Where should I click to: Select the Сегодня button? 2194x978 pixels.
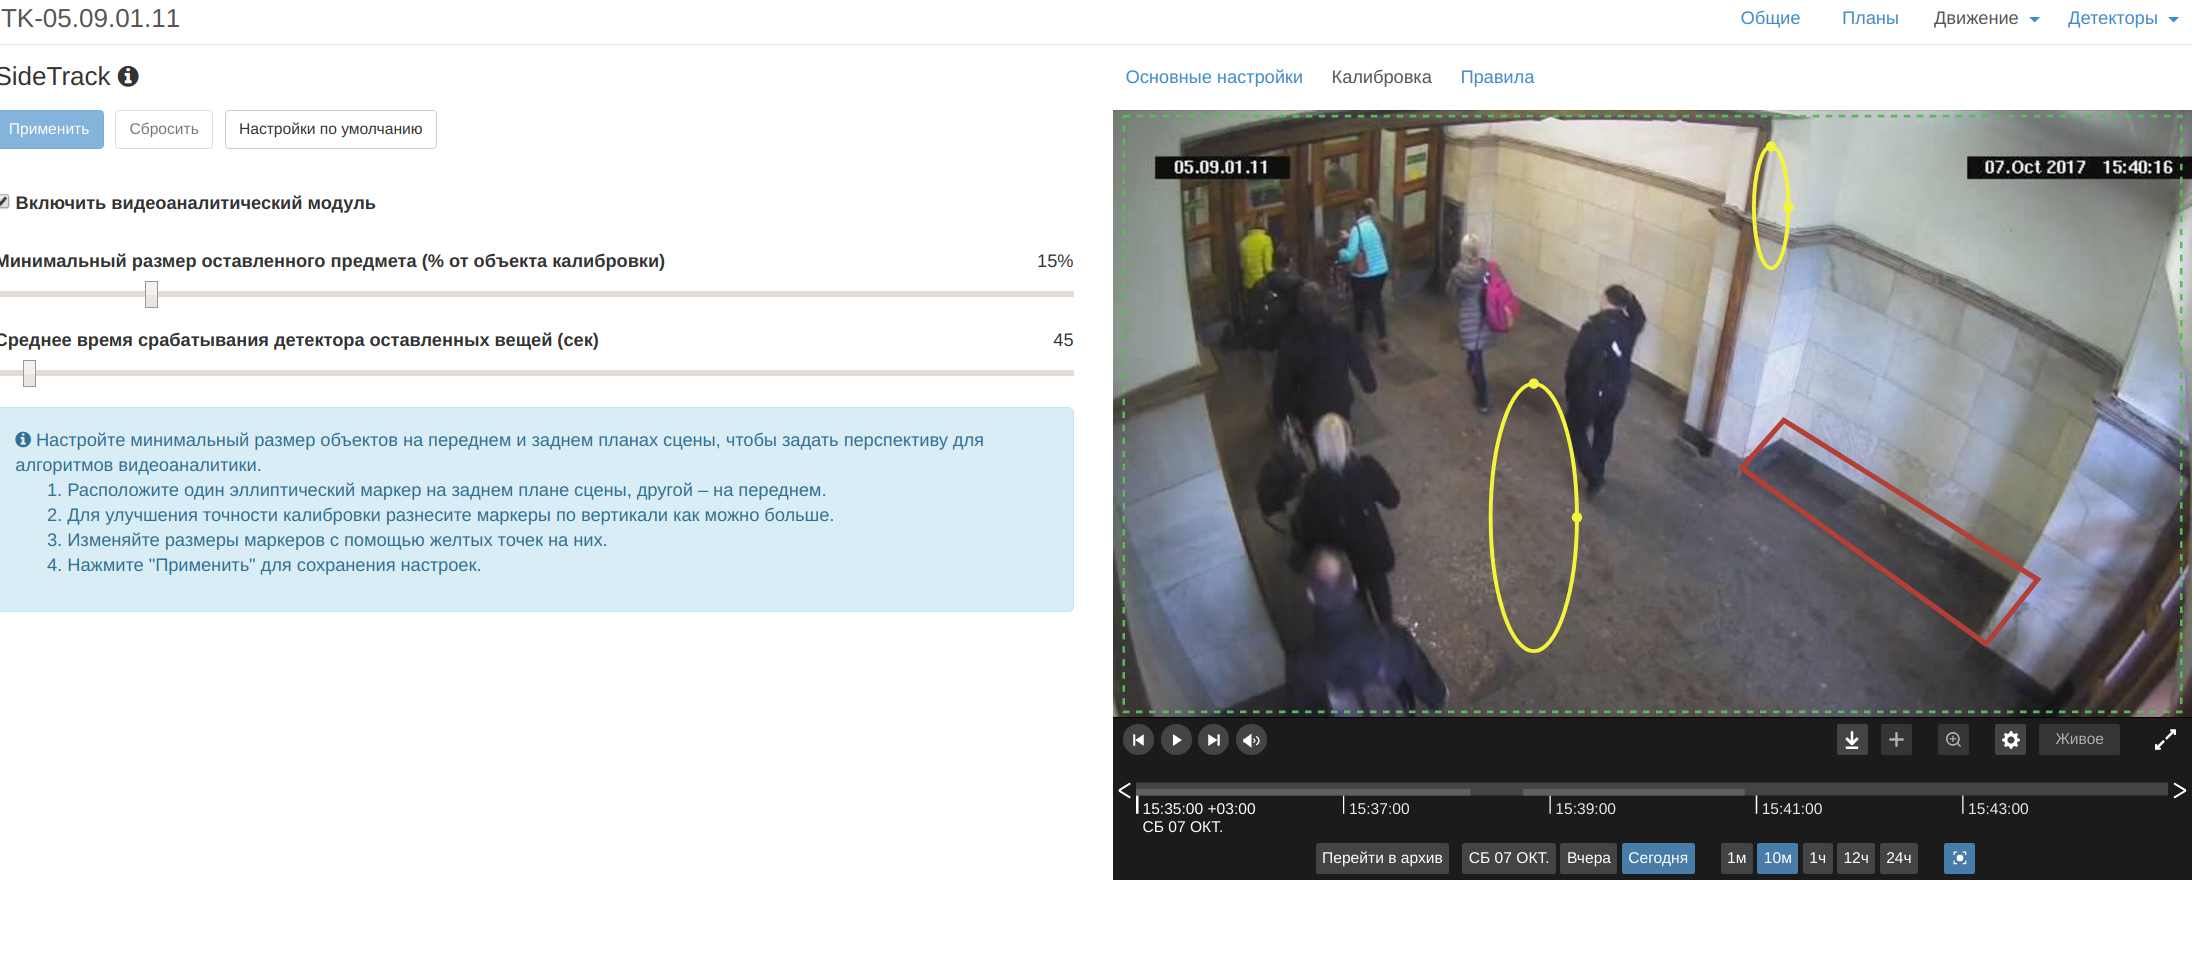pos(1658,858)
